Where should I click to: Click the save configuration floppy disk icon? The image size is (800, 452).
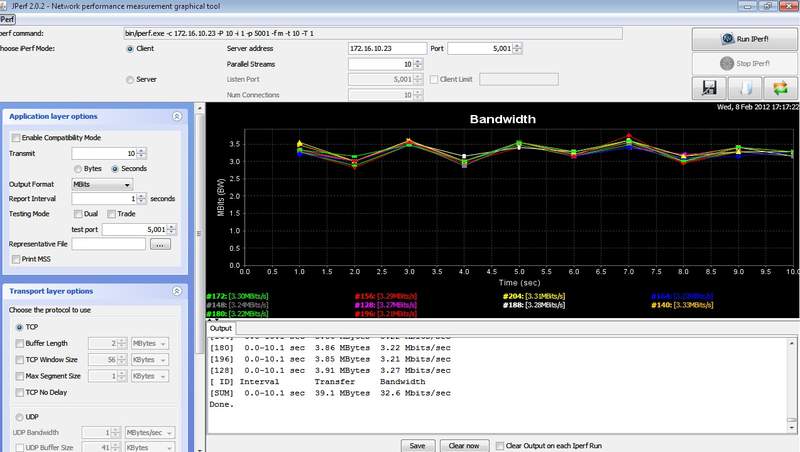708,88
